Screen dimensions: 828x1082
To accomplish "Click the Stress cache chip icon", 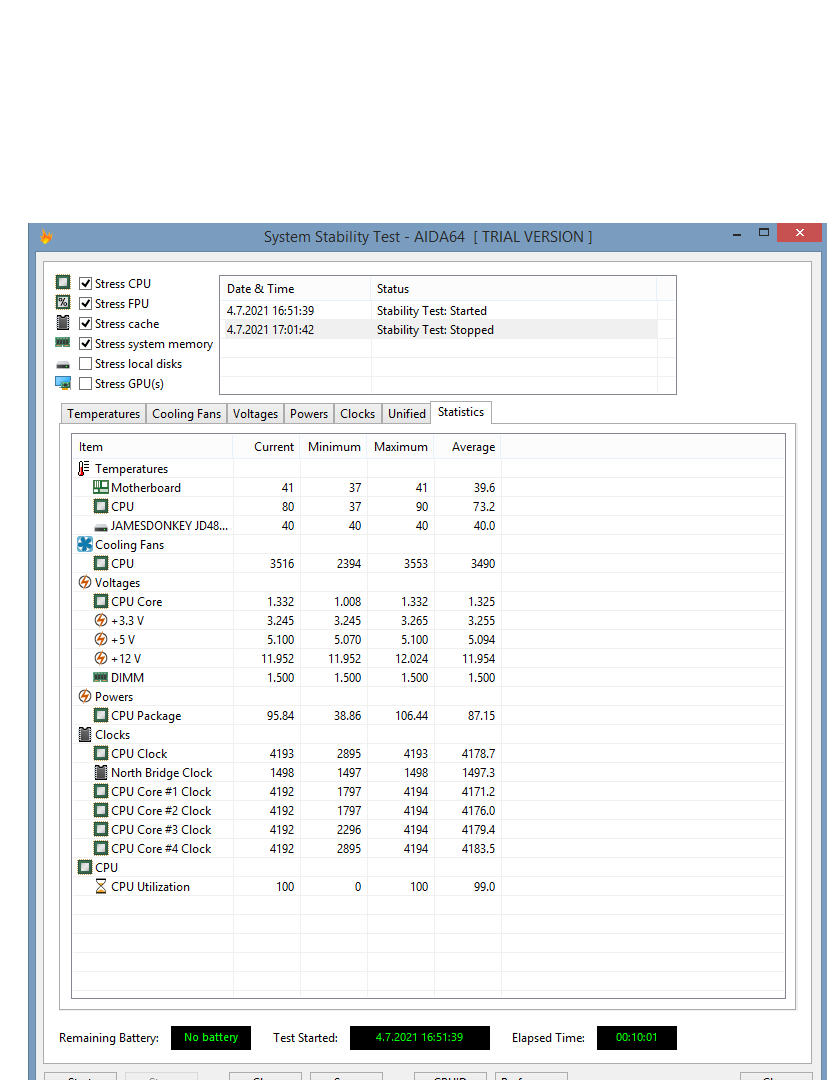I will [x=63, y=322].
